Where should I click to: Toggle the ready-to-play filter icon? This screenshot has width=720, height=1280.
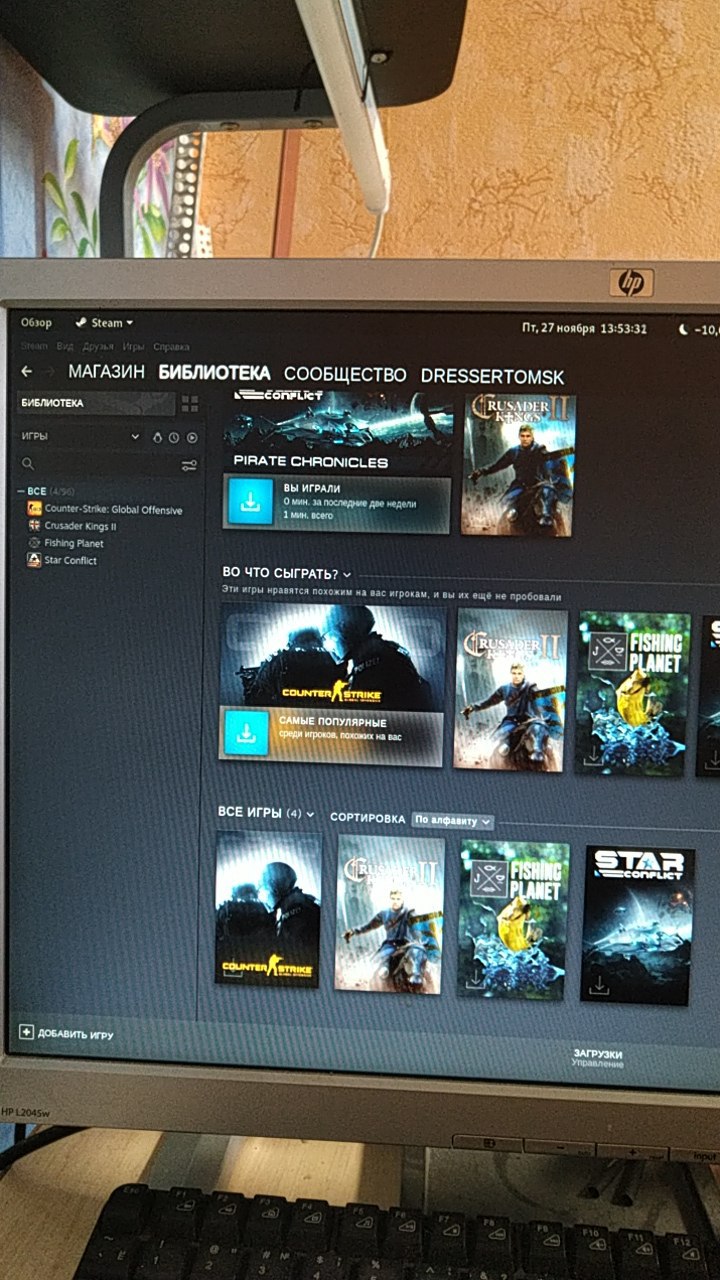pyautogui.click(x=191, y=437)
